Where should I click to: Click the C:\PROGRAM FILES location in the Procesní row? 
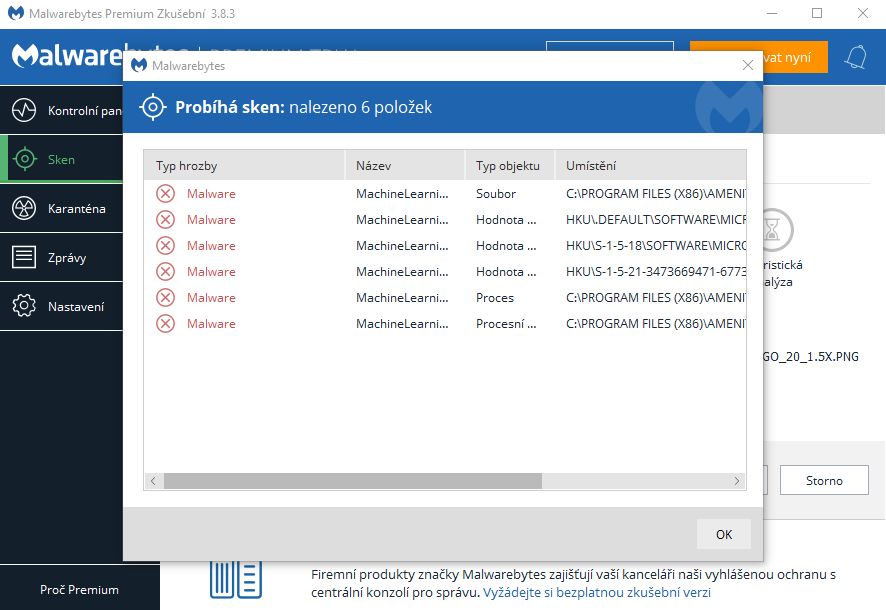(x=656, y=324)
